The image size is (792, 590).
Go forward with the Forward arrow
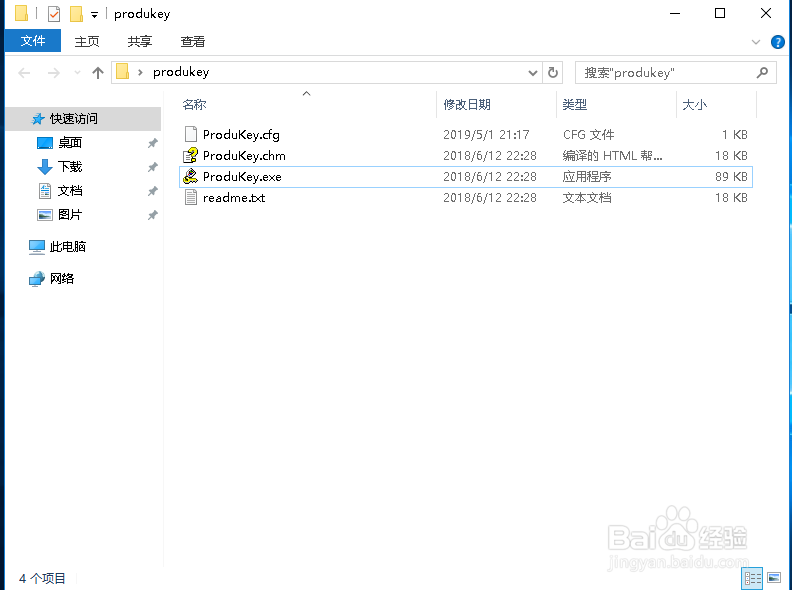click(54, 73)
